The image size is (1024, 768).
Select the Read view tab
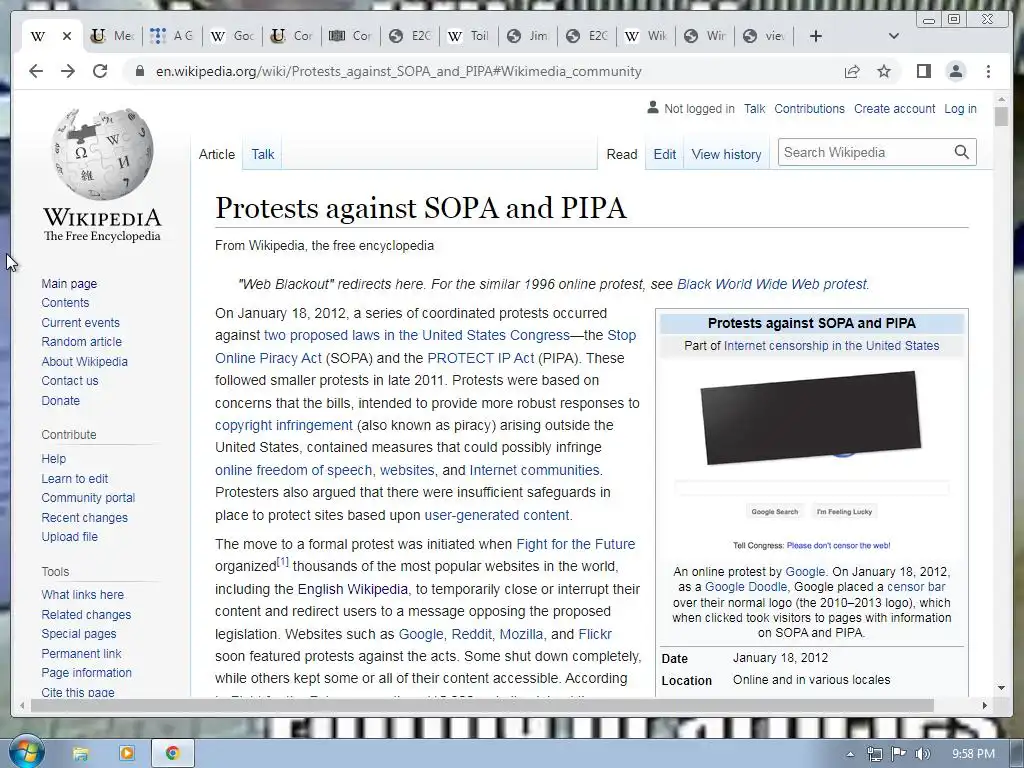click(x=622, y=154)
